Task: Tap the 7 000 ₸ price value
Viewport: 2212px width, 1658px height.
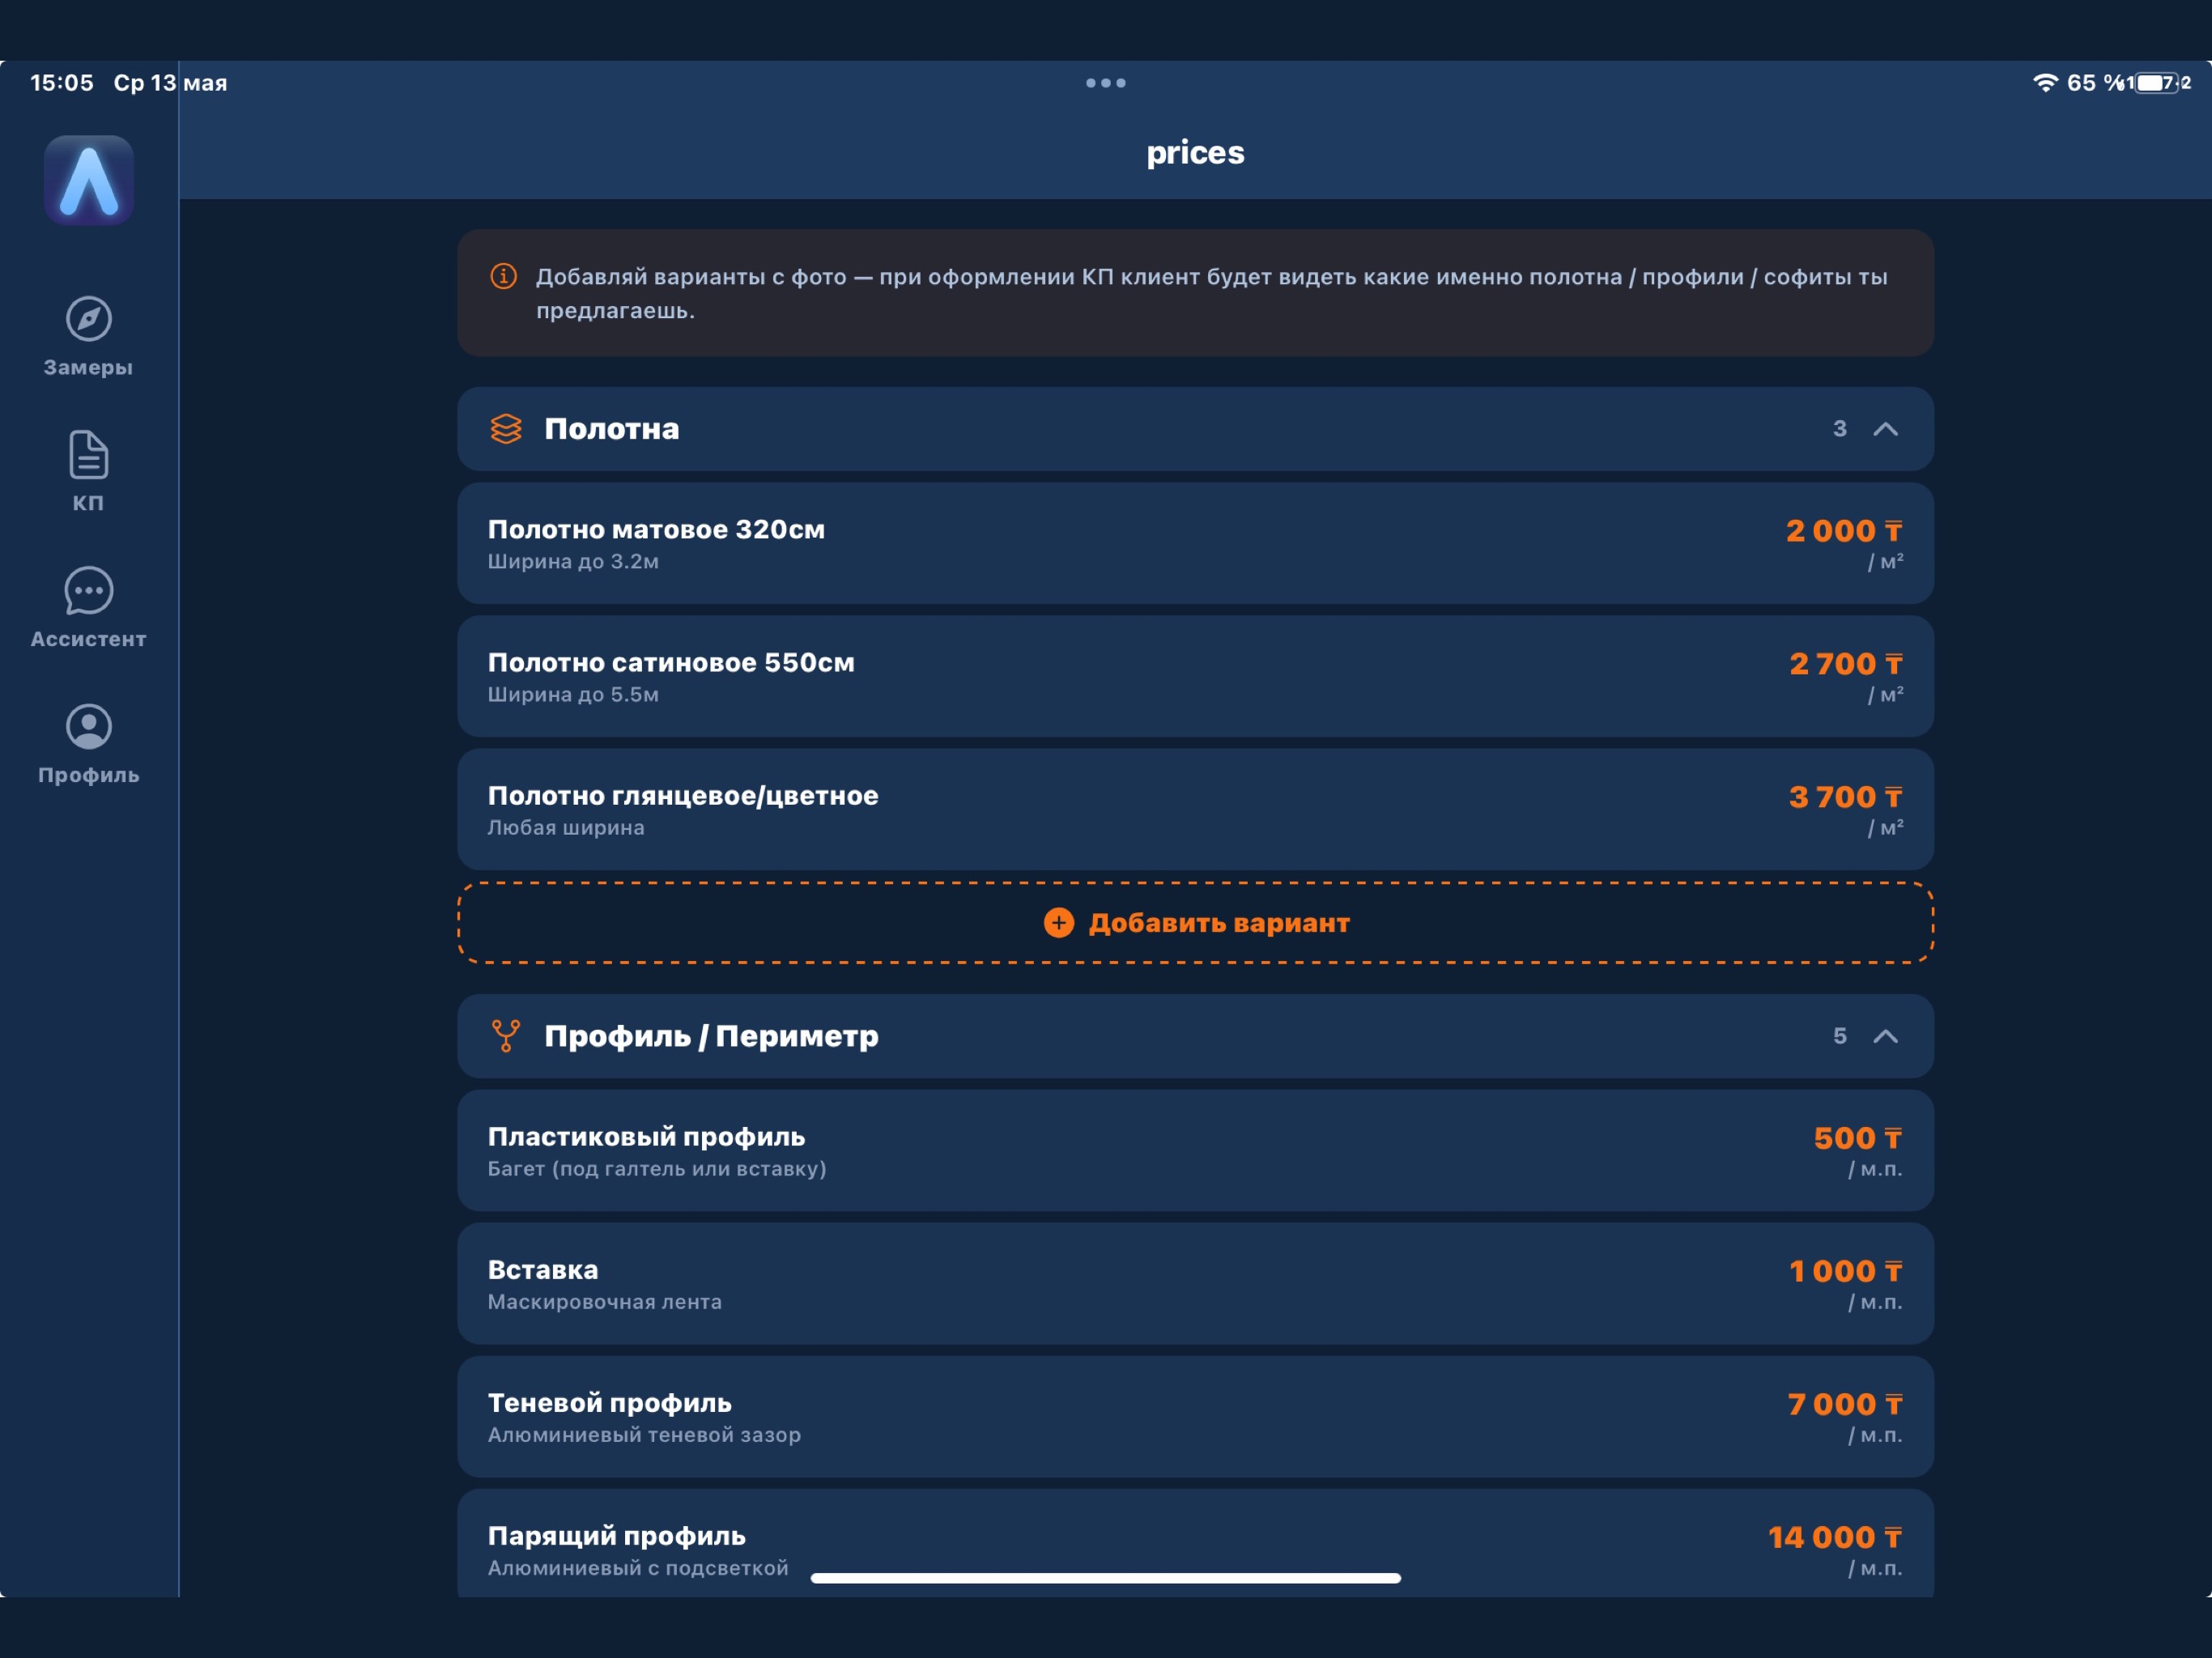Action: click(x=1846, y=1404)
